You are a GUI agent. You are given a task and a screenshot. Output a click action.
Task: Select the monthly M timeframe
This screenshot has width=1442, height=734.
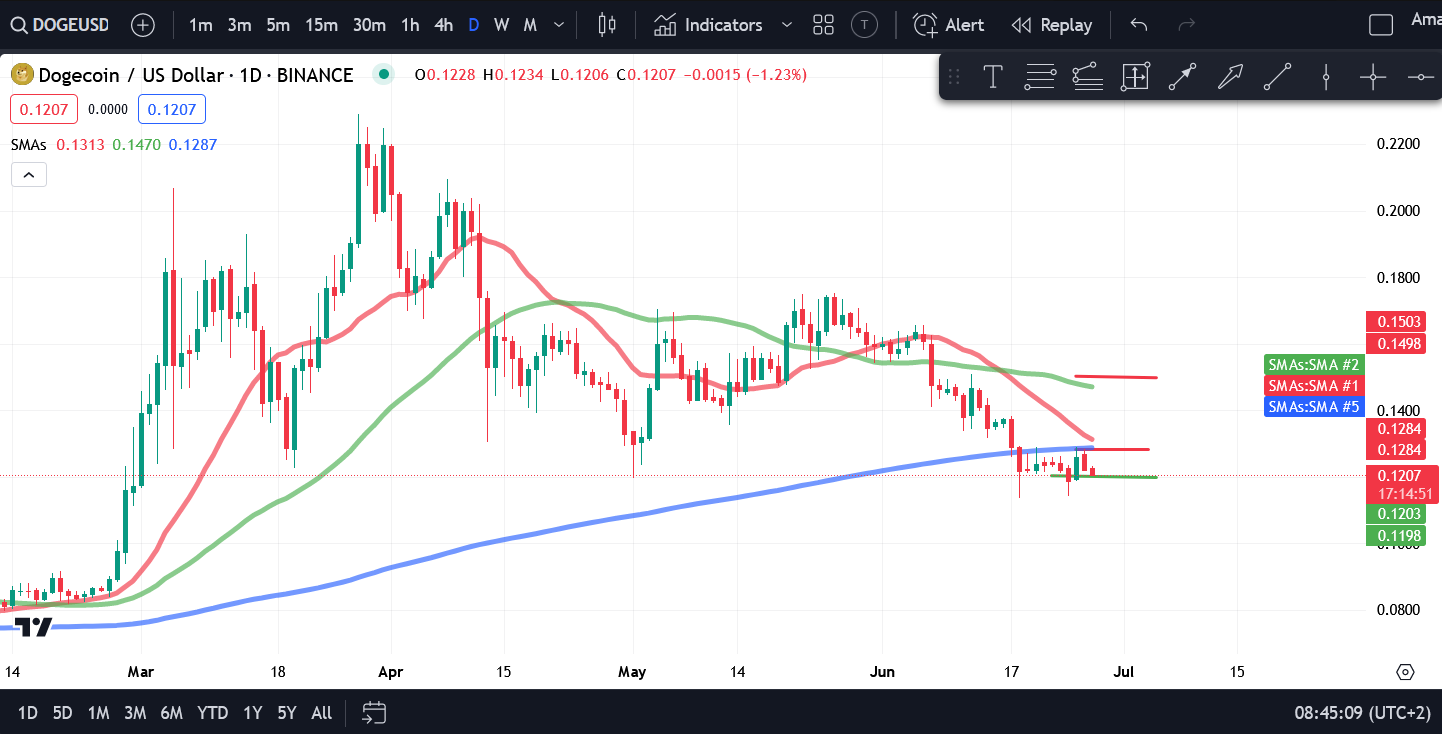[x=530, y=25]
